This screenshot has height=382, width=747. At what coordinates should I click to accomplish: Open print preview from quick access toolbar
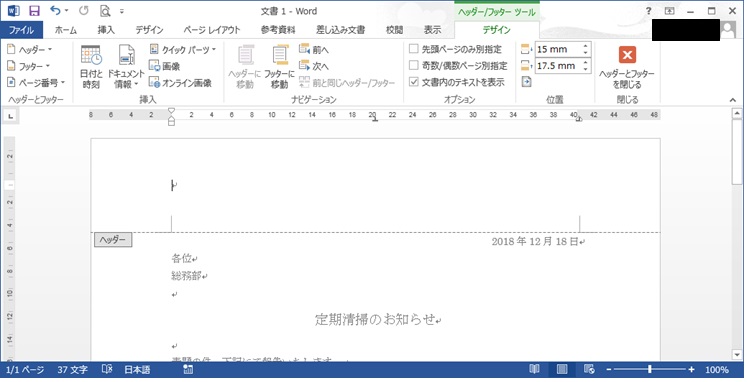pos(105,11)
